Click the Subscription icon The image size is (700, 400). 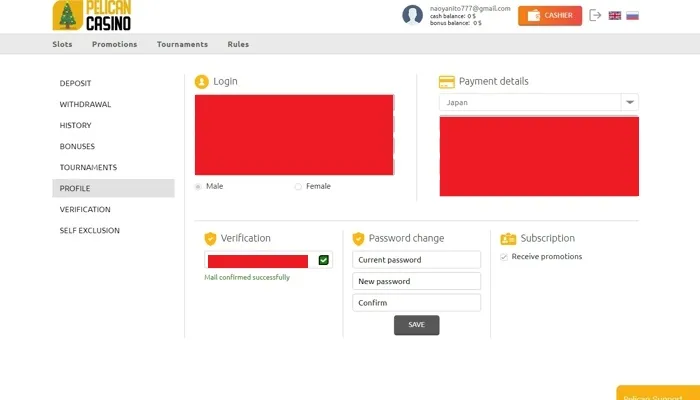[x=508, y=238]
